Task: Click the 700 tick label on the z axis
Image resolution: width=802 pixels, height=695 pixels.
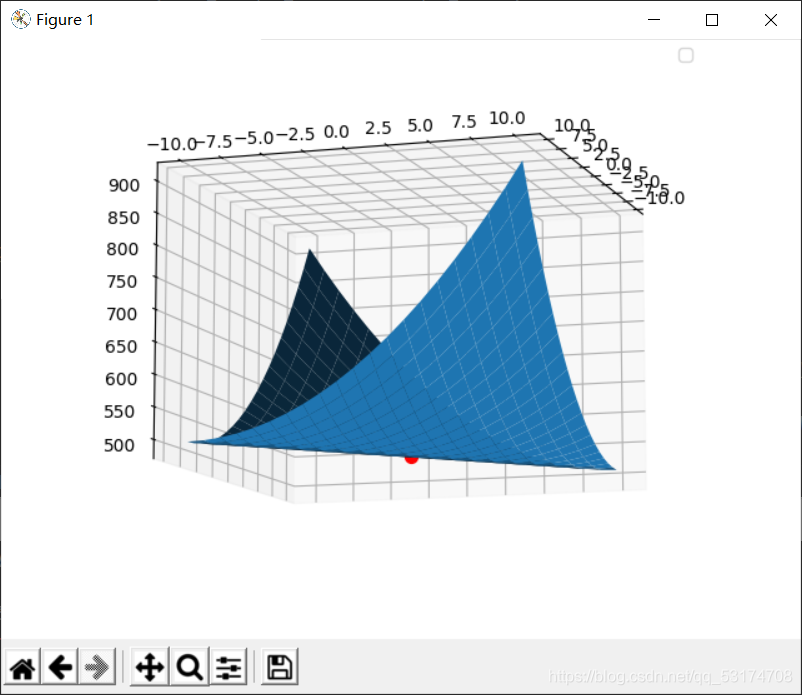Action: click(122, 313)
